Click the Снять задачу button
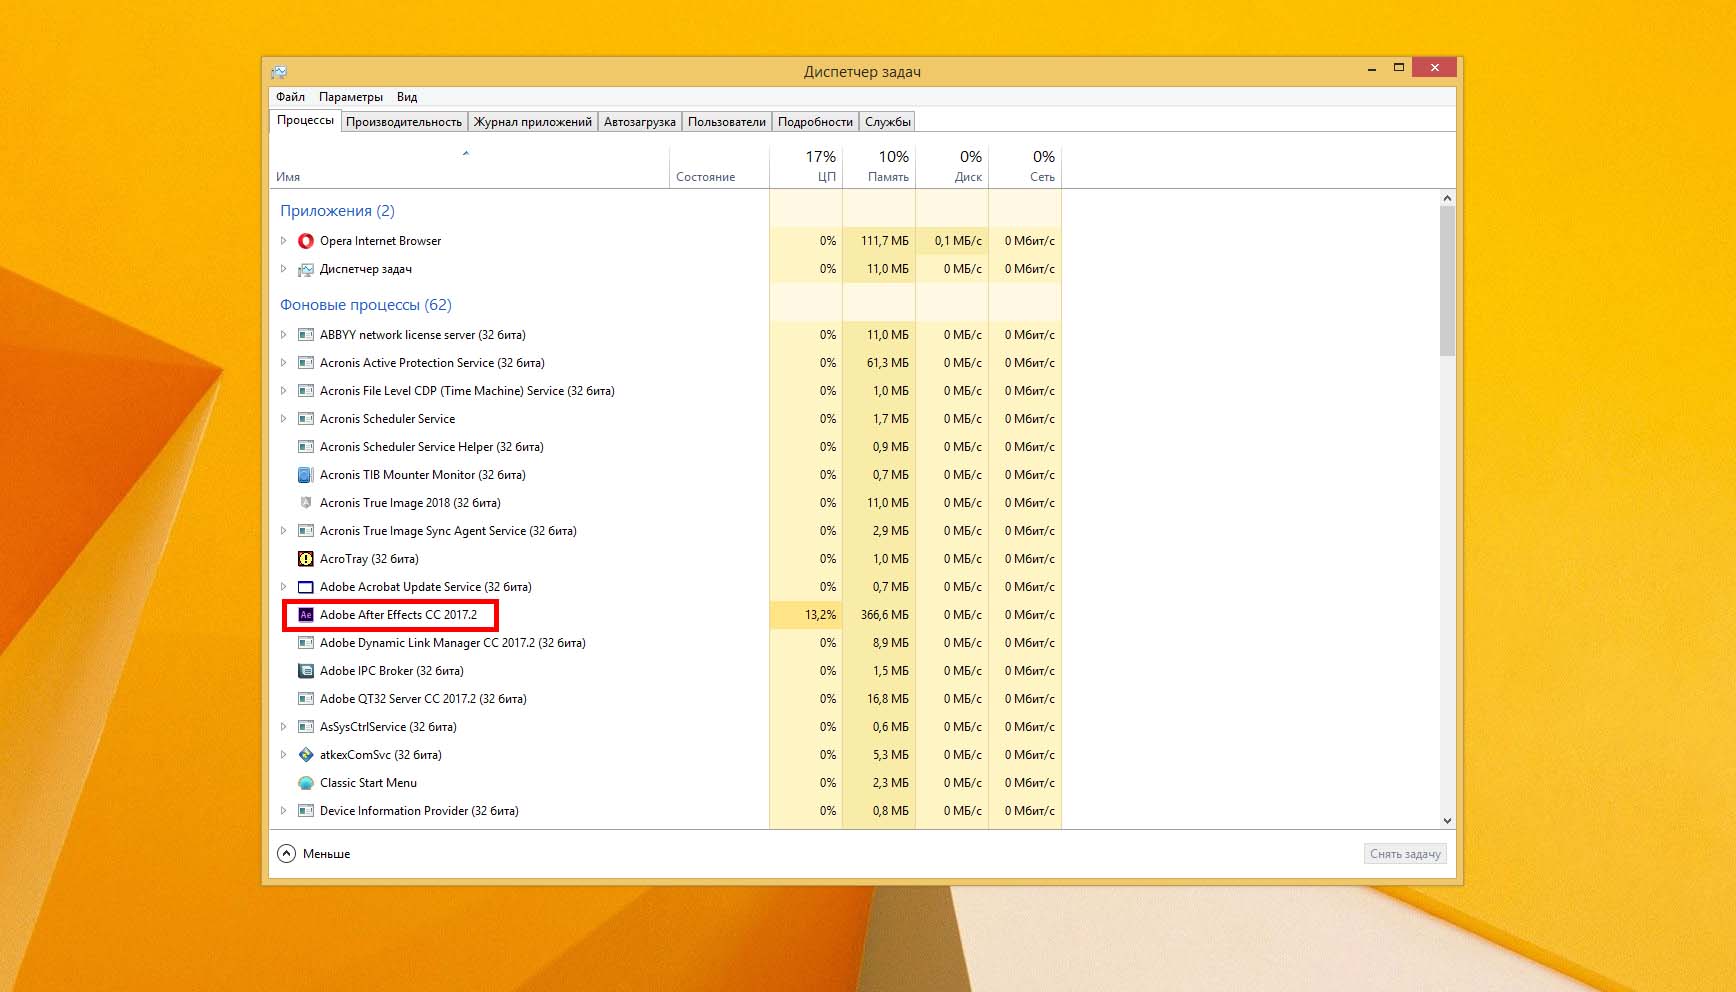 1405,854
